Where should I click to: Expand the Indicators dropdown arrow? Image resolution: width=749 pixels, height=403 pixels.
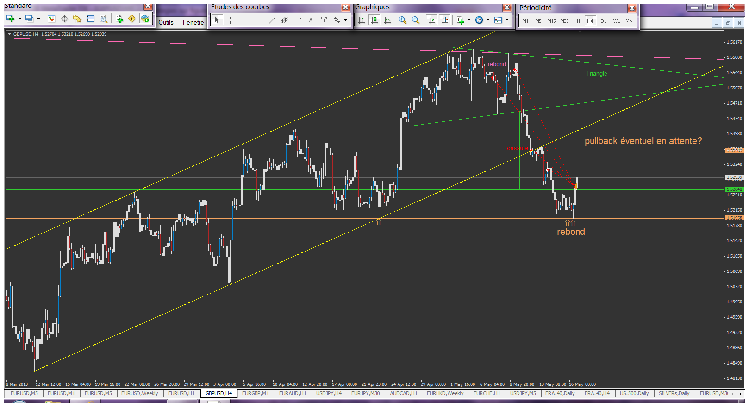[469, 20]
